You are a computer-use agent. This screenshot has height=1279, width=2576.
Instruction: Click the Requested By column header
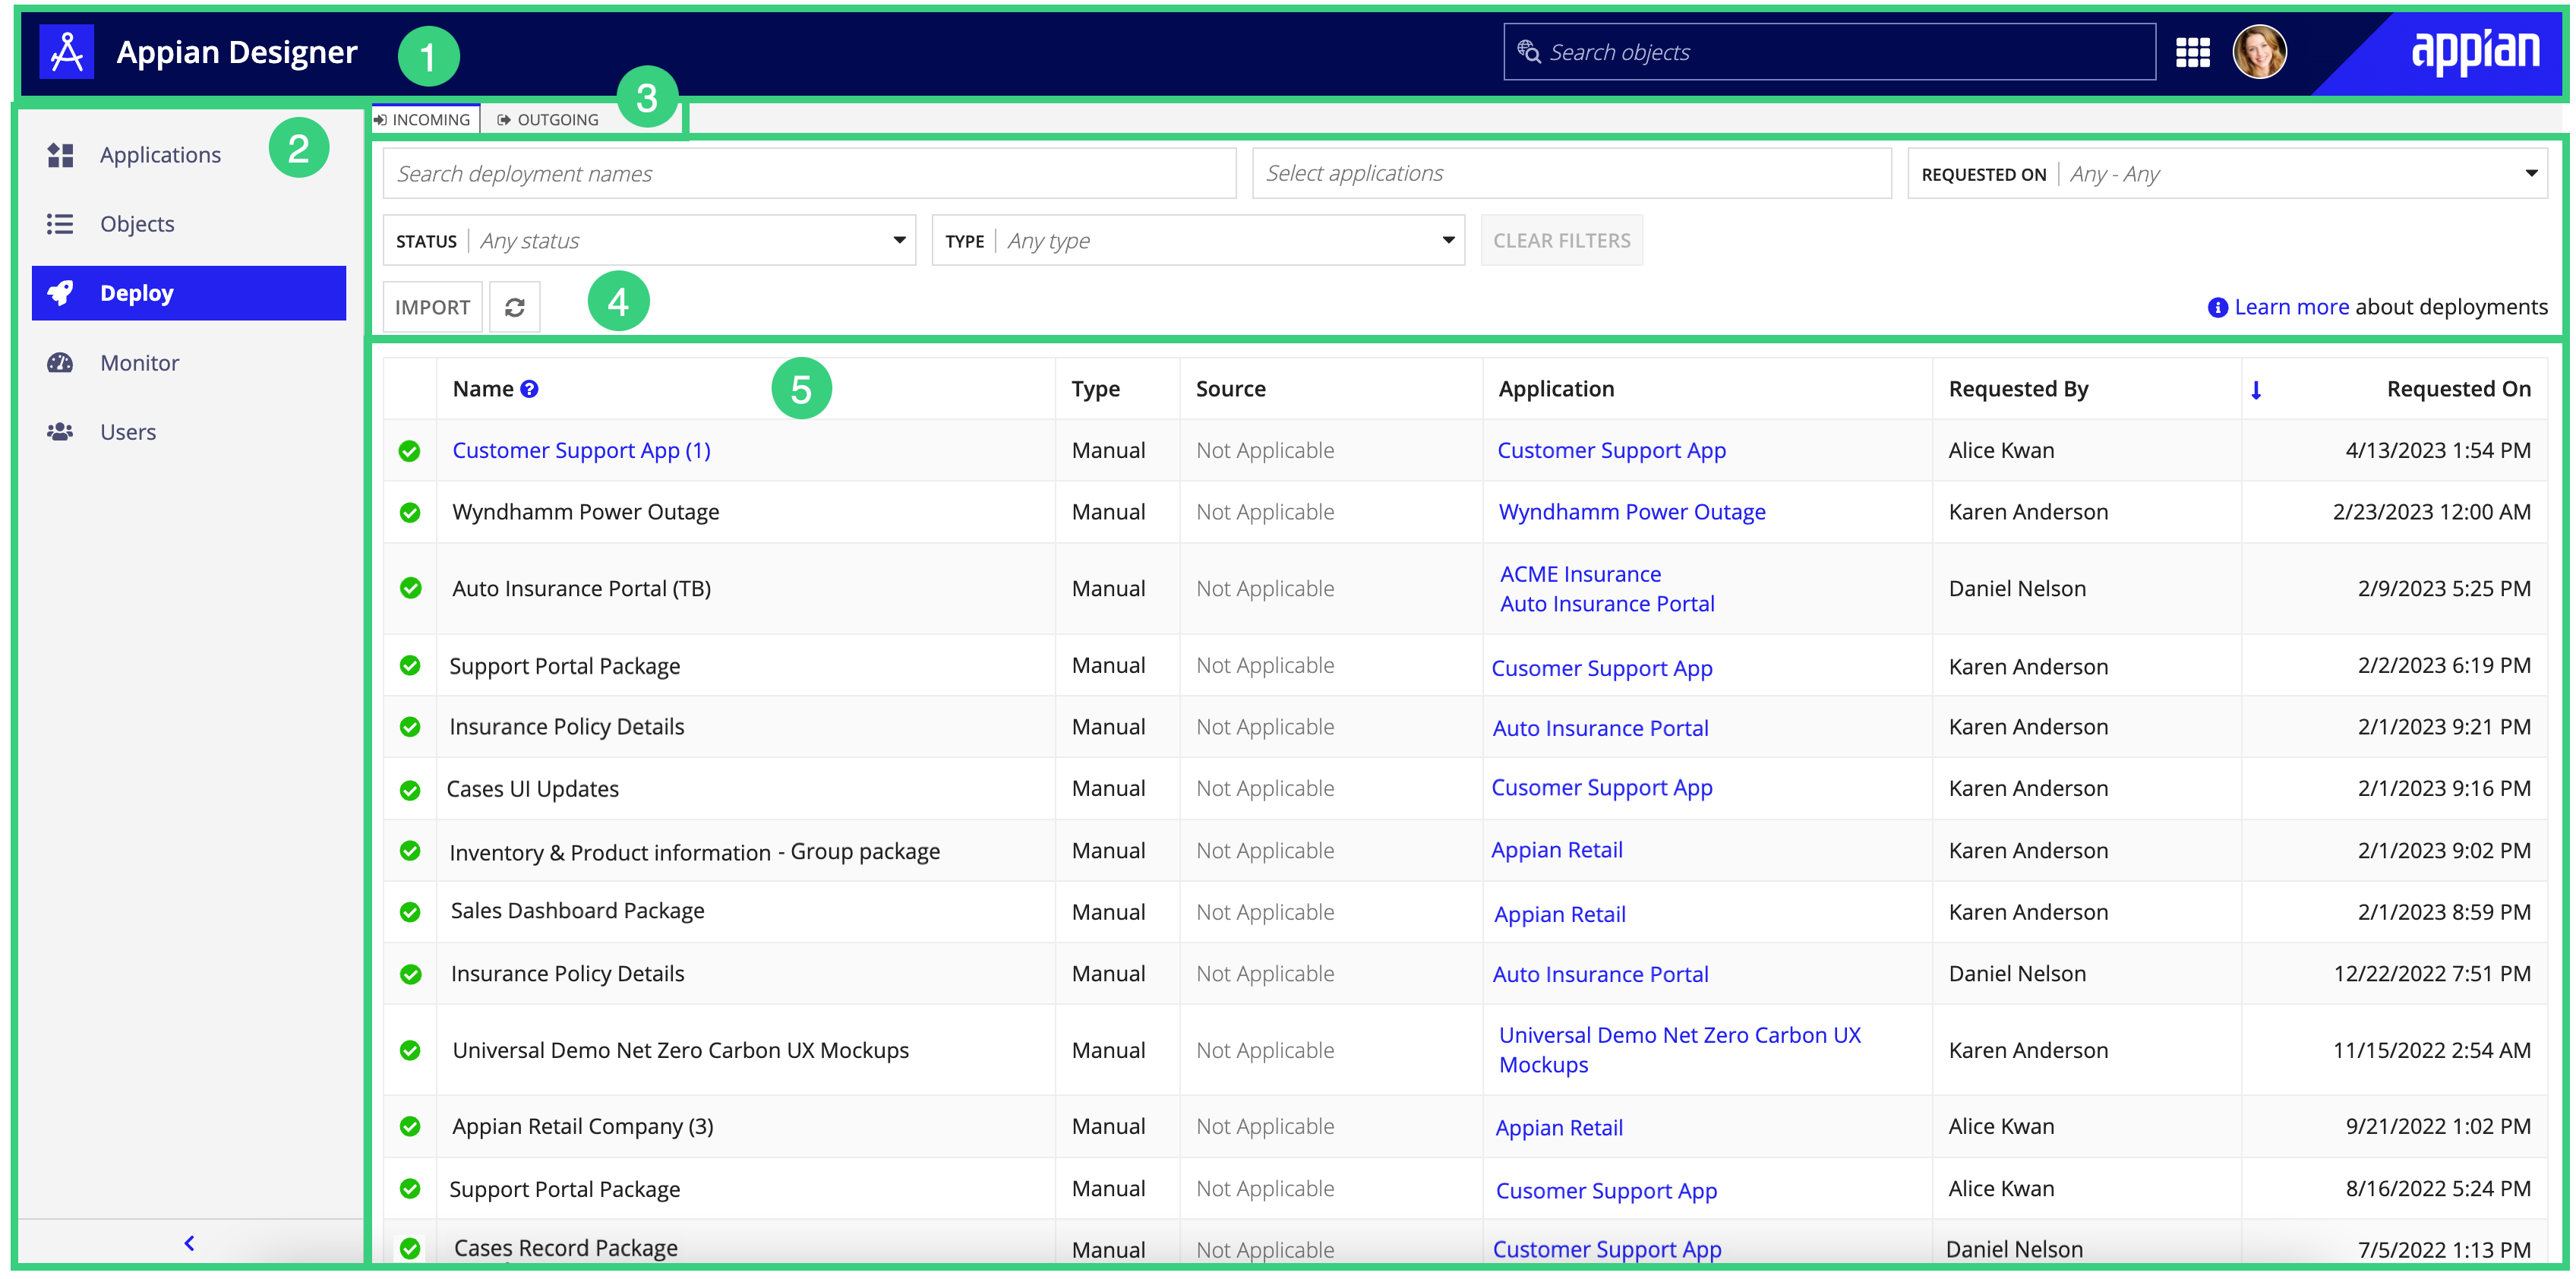point(2018,389)
